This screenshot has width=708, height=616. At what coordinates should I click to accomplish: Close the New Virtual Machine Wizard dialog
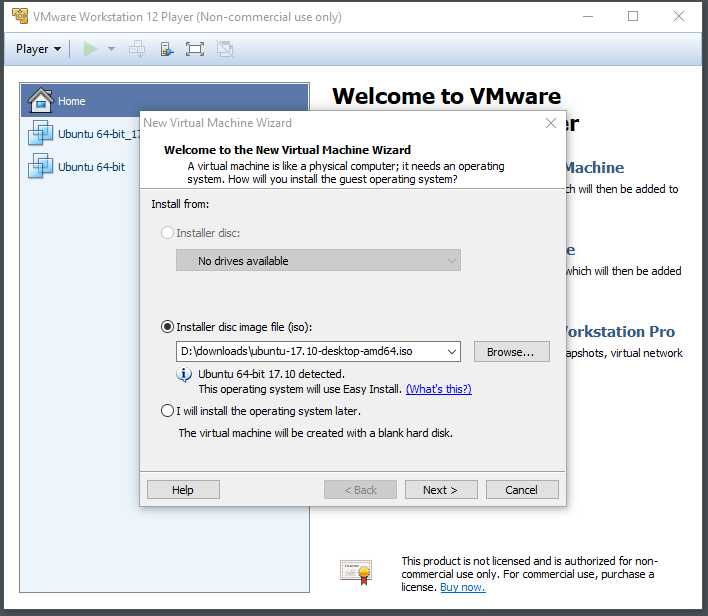550,123
